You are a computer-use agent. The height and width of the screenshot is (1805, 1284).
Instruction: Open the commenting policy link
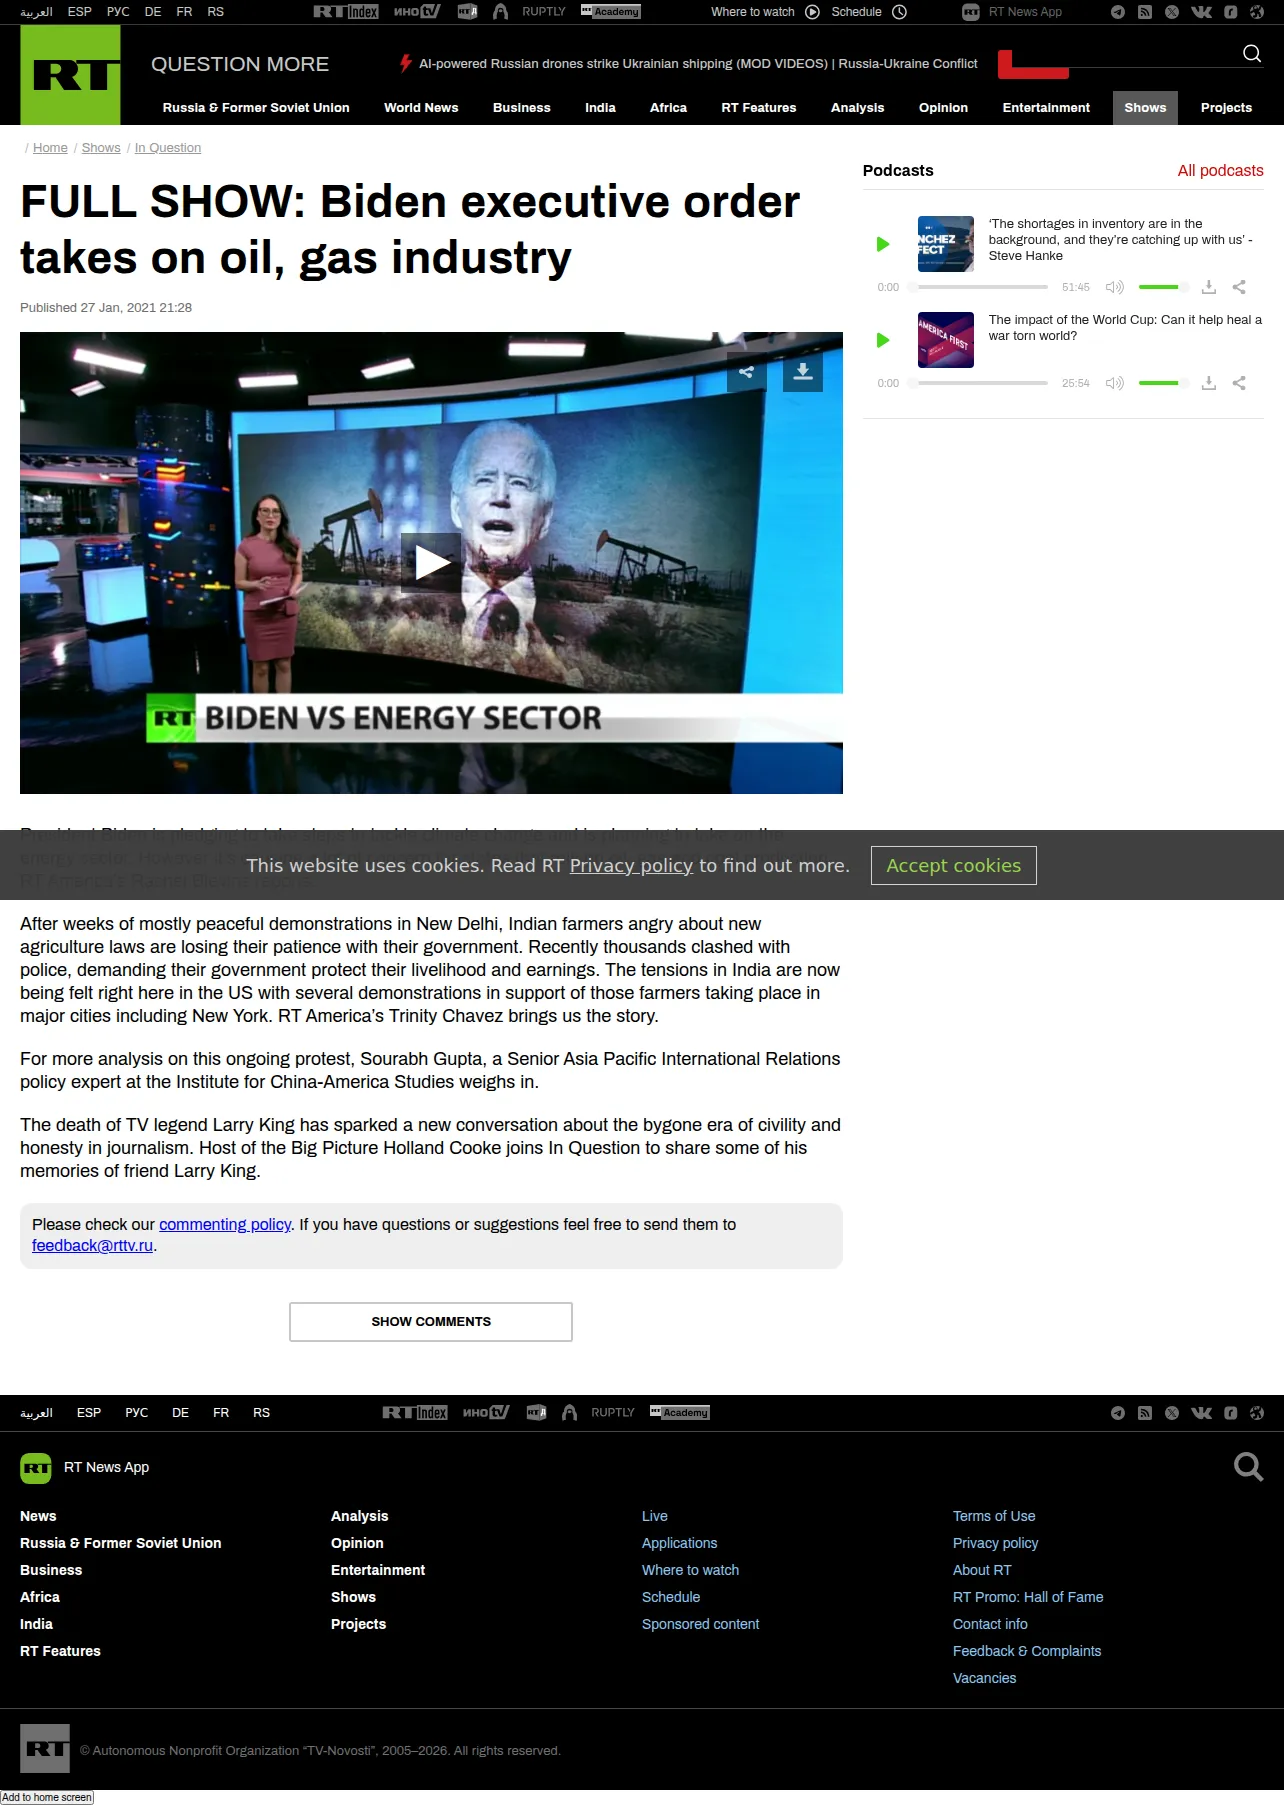(225, 1225)
